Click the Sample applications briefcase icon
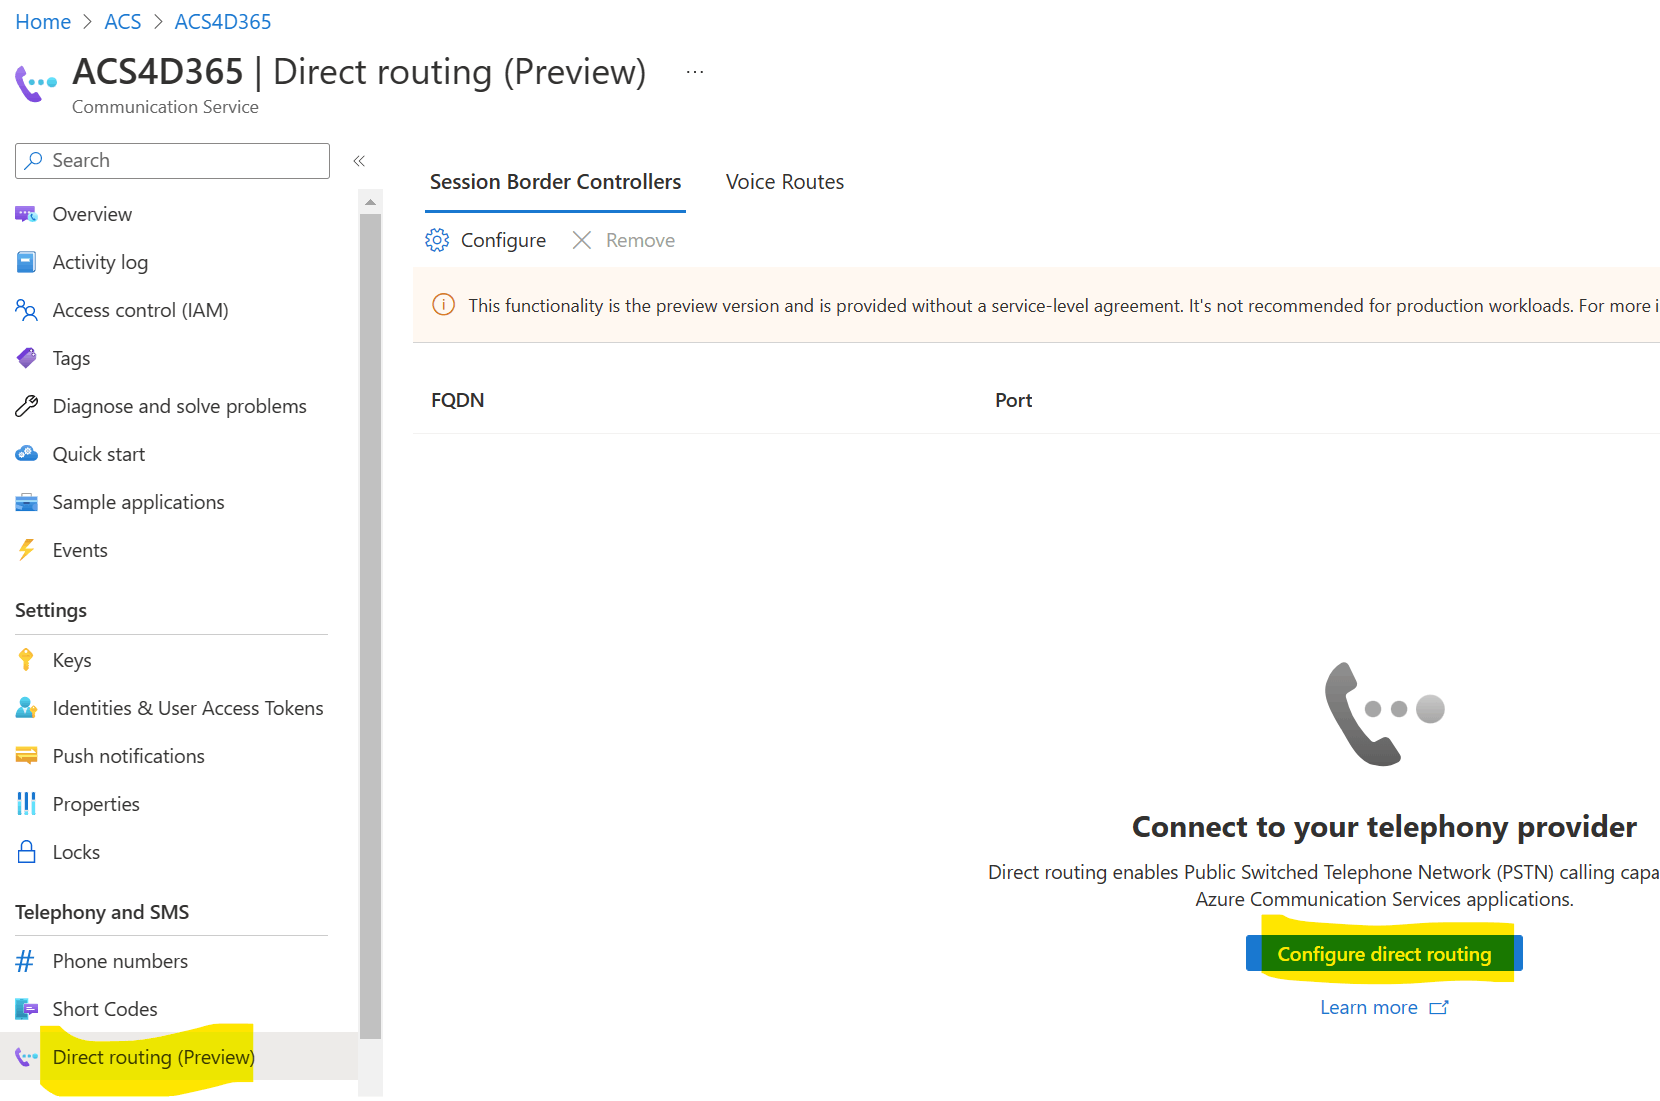 click(26, 502)
